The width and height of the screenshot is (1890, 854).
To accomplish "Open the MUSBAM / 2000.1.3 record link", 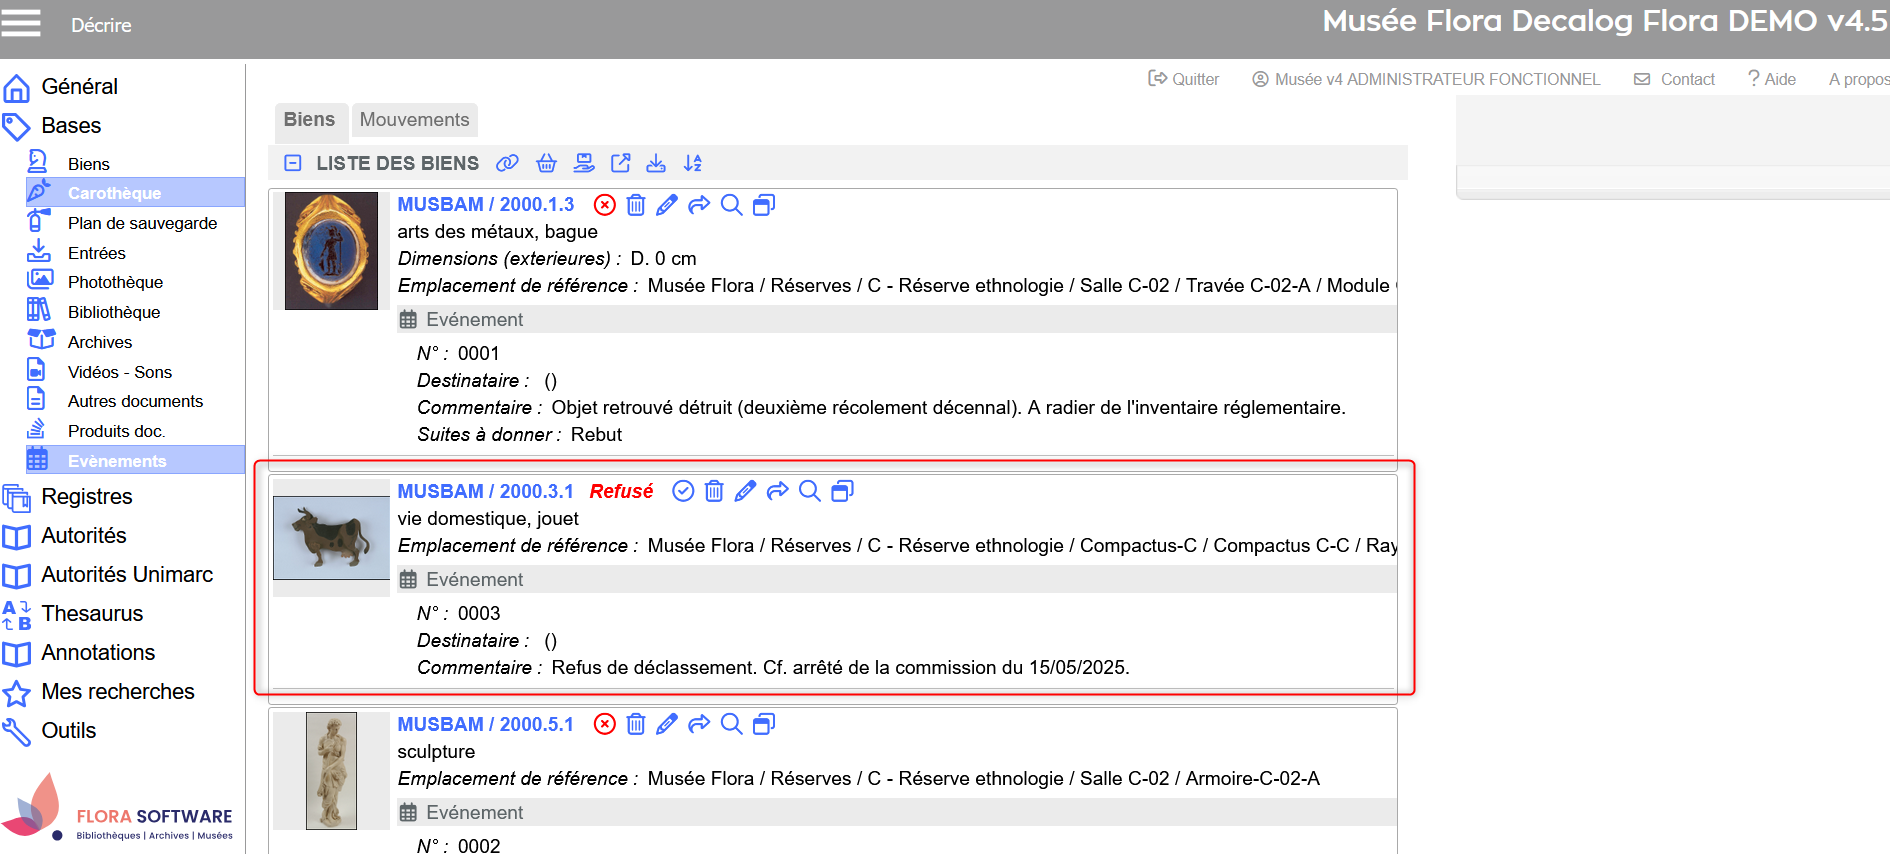I will [486, 205].
